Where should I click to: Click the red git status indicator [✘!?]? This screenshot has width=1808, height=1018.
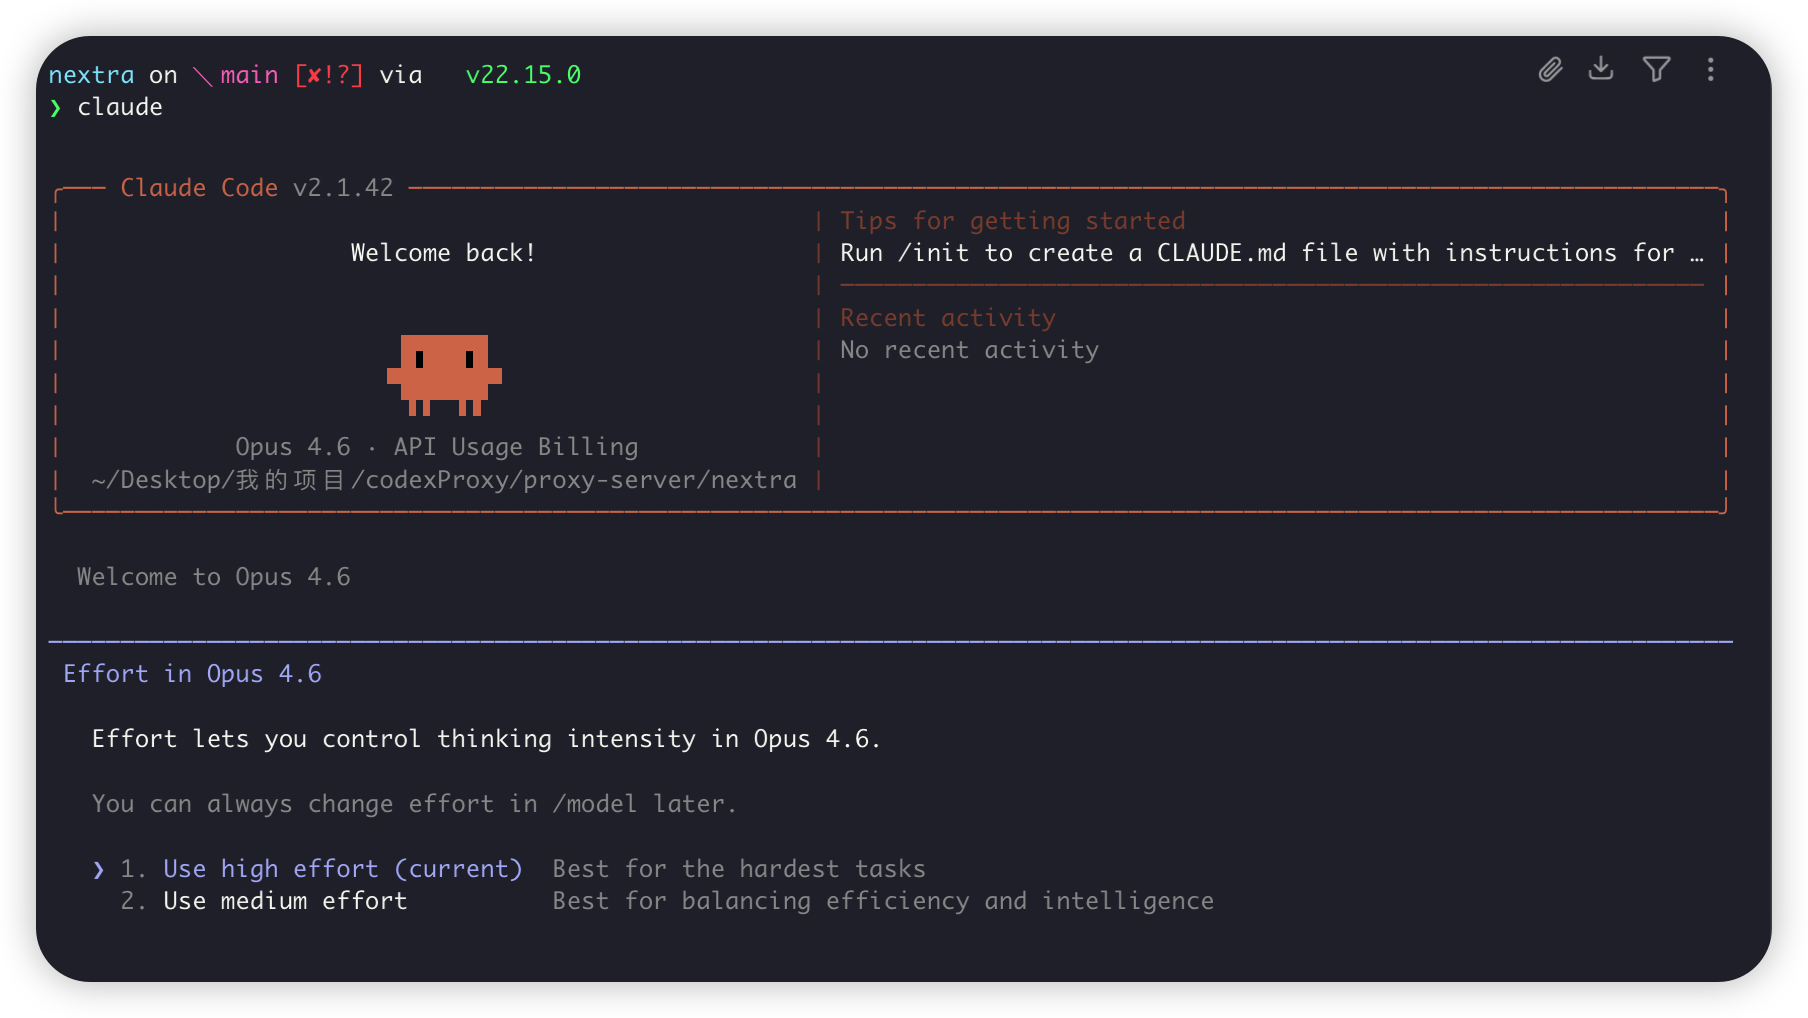tap(329, 75)
